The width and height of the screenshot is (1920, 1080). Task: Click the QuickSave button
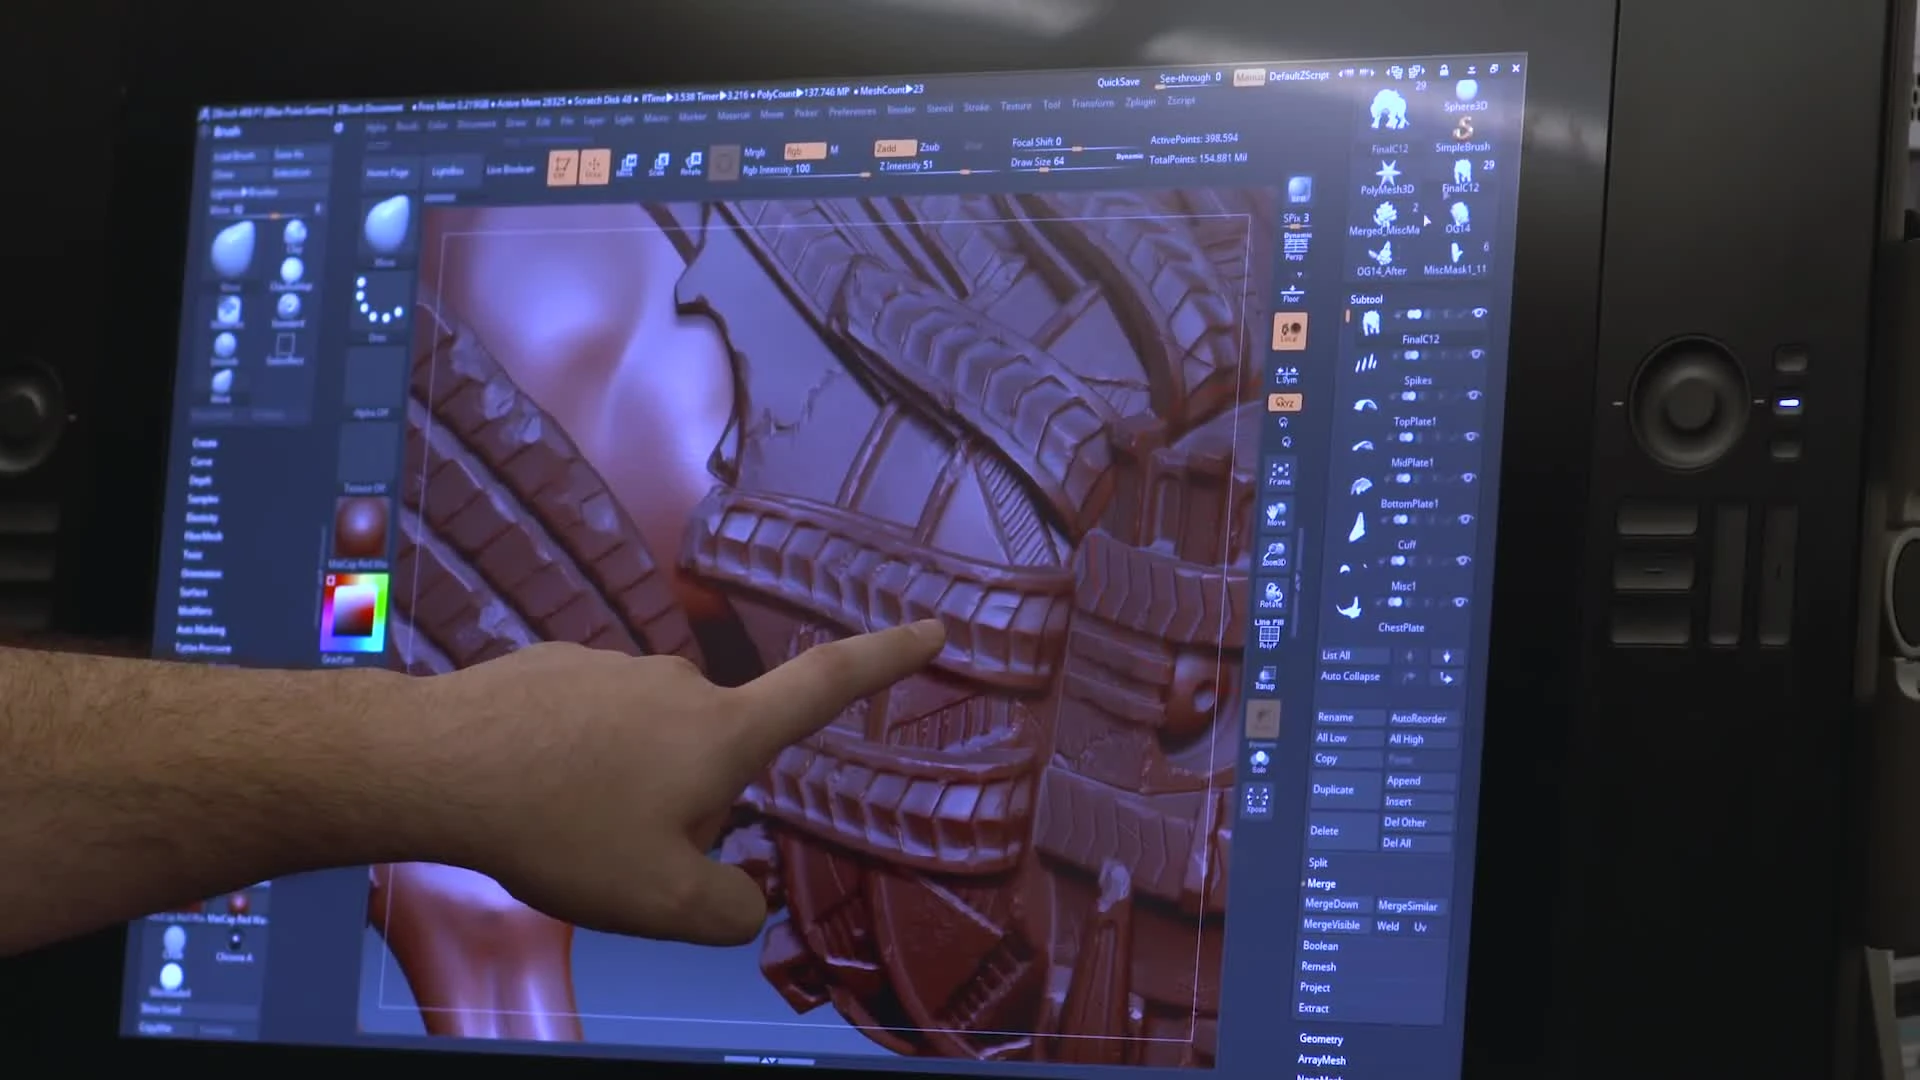coord(1118,82)
